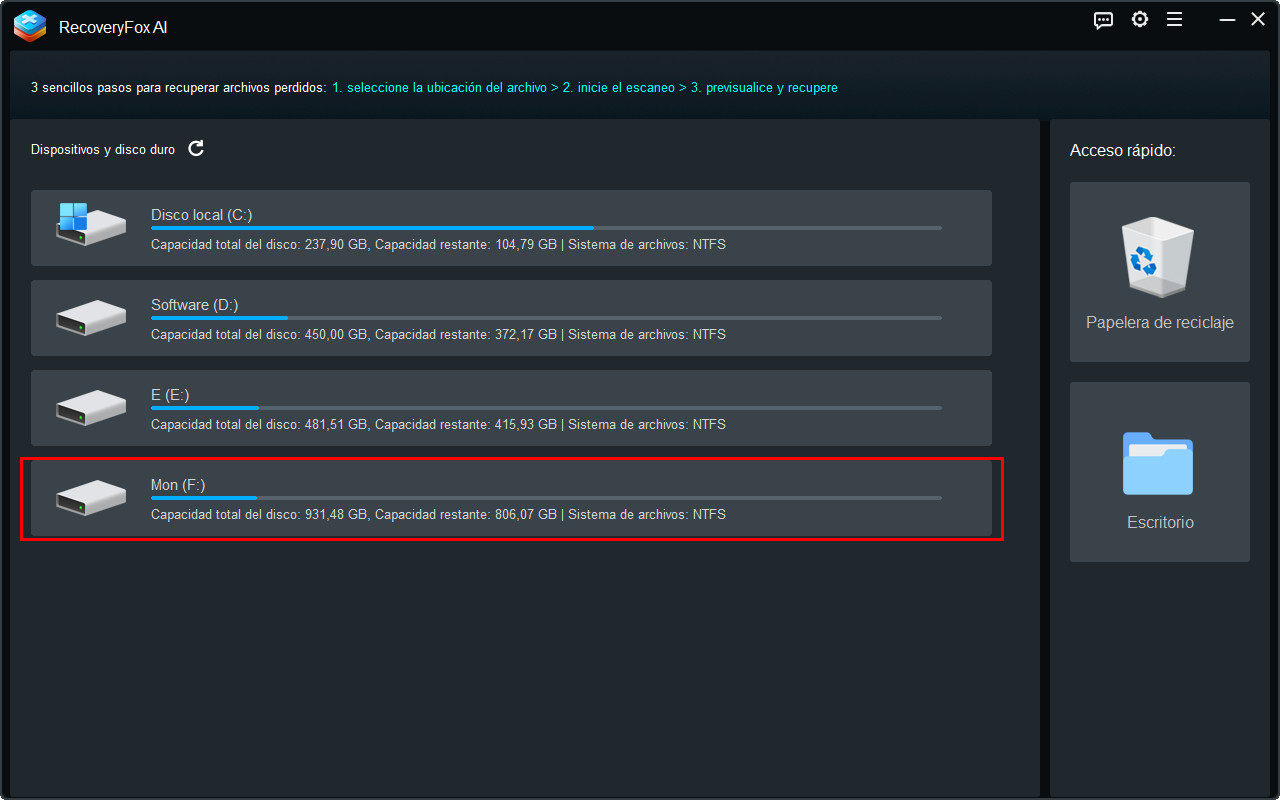The image size is (1280, 800).
Task: Click the Software (D:) capacity details text
Action: click(x=438, y=334)
